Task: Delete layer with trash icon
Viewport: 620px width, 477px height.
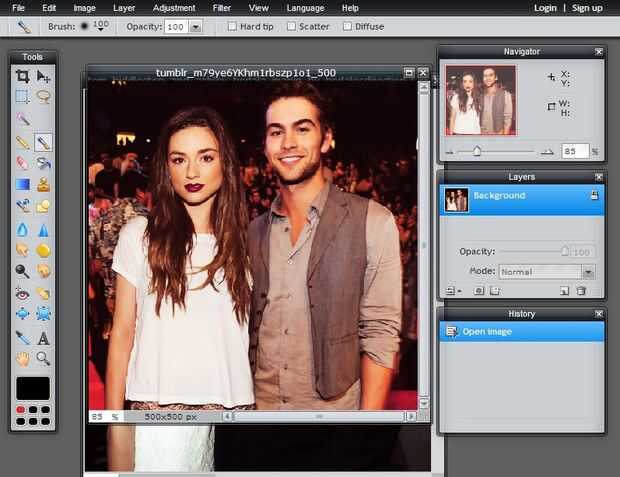Action: [581, 291]
